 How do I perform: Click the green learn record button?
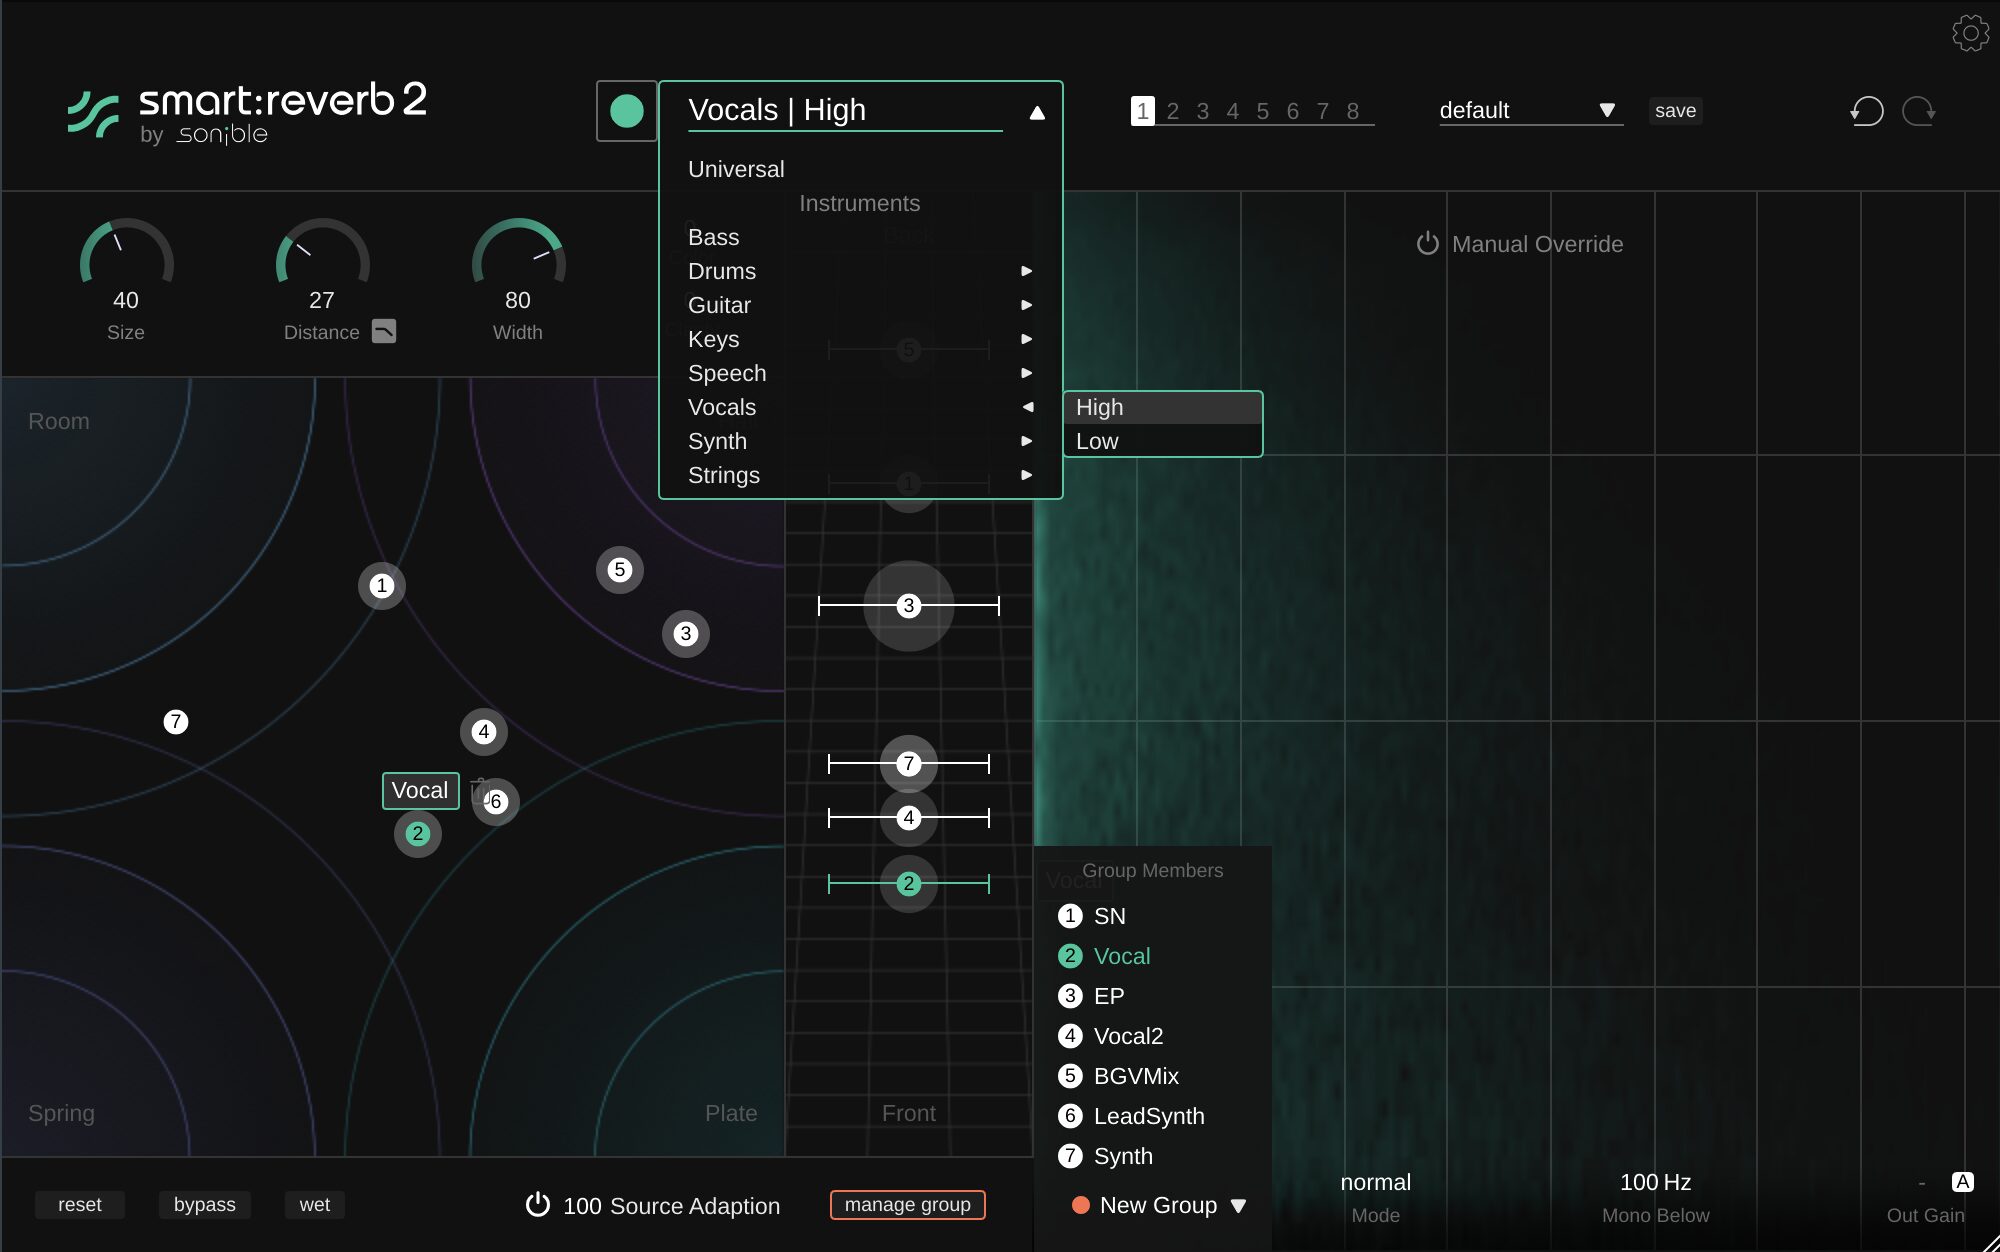tap(627, 111)
